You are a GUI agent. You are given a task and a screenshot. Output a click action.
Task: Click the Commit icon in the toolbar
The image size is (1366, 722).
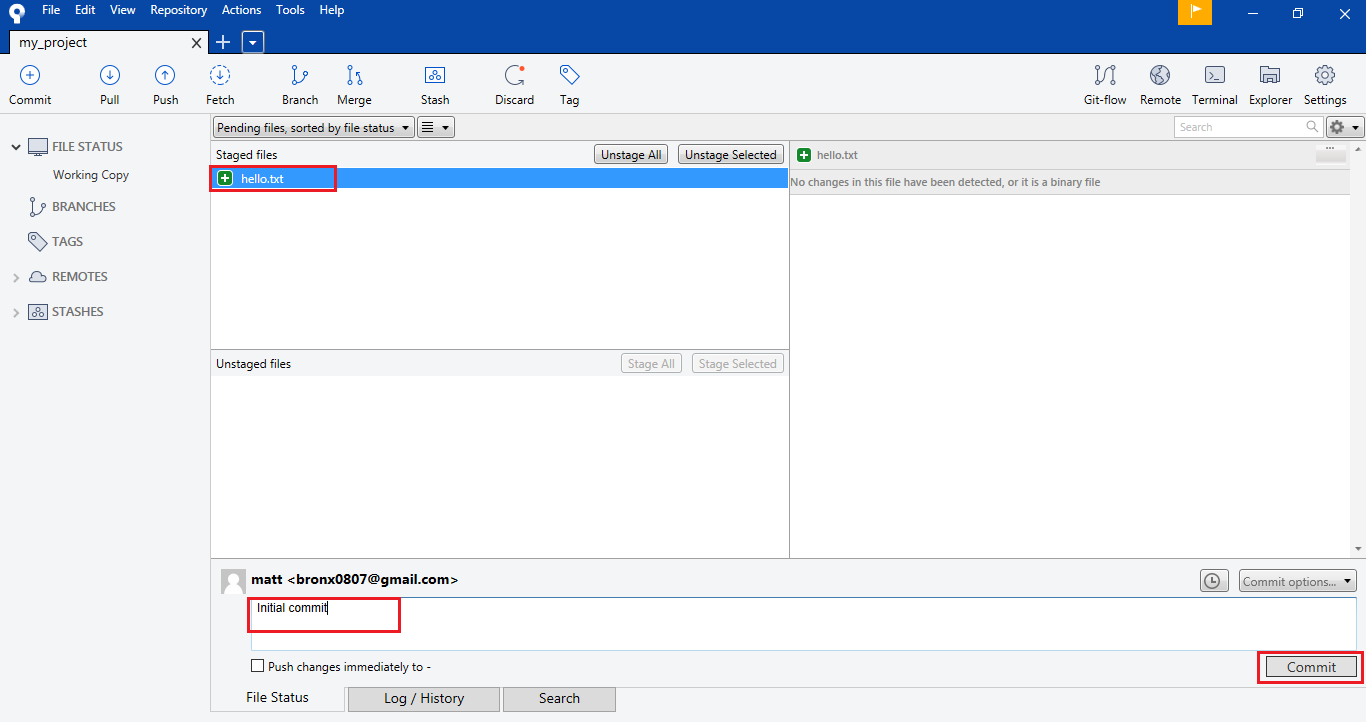coord(30,76)
